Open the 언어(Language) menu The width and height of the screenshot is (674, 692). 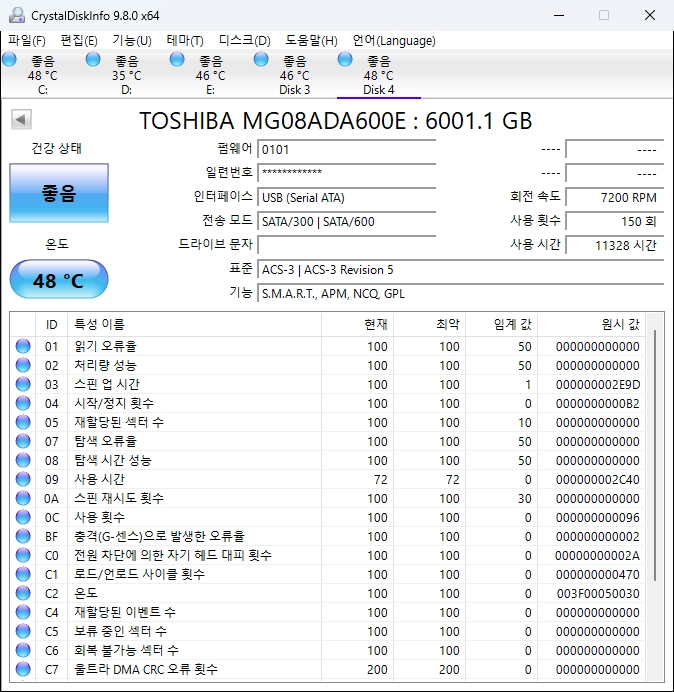point(394,41)
